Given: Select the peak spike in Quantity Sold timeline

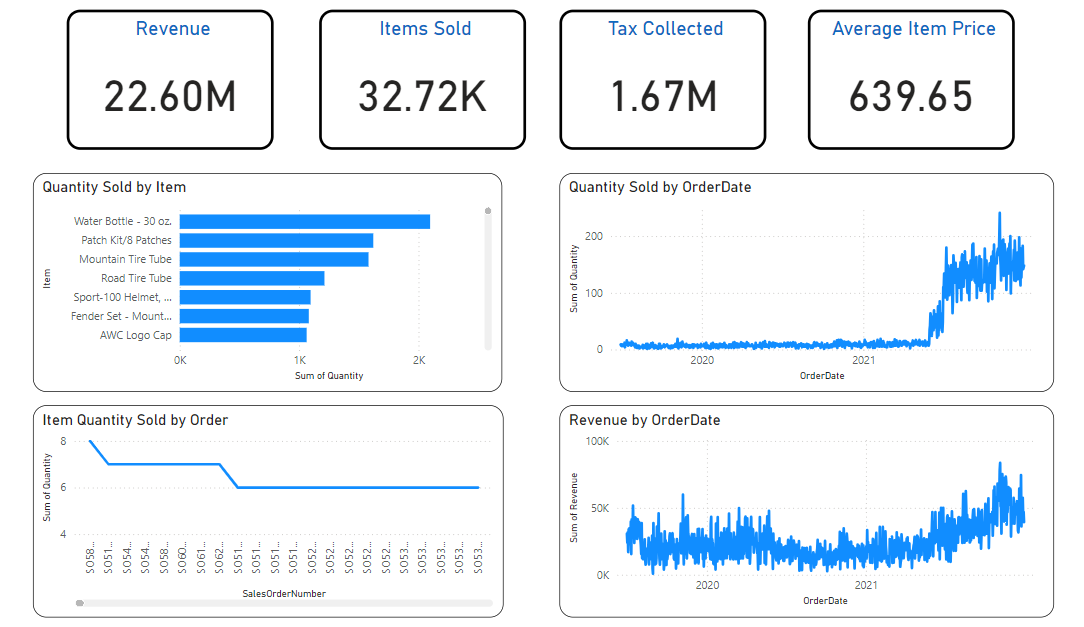Looking at the screenshot, I should (1001, 213).
